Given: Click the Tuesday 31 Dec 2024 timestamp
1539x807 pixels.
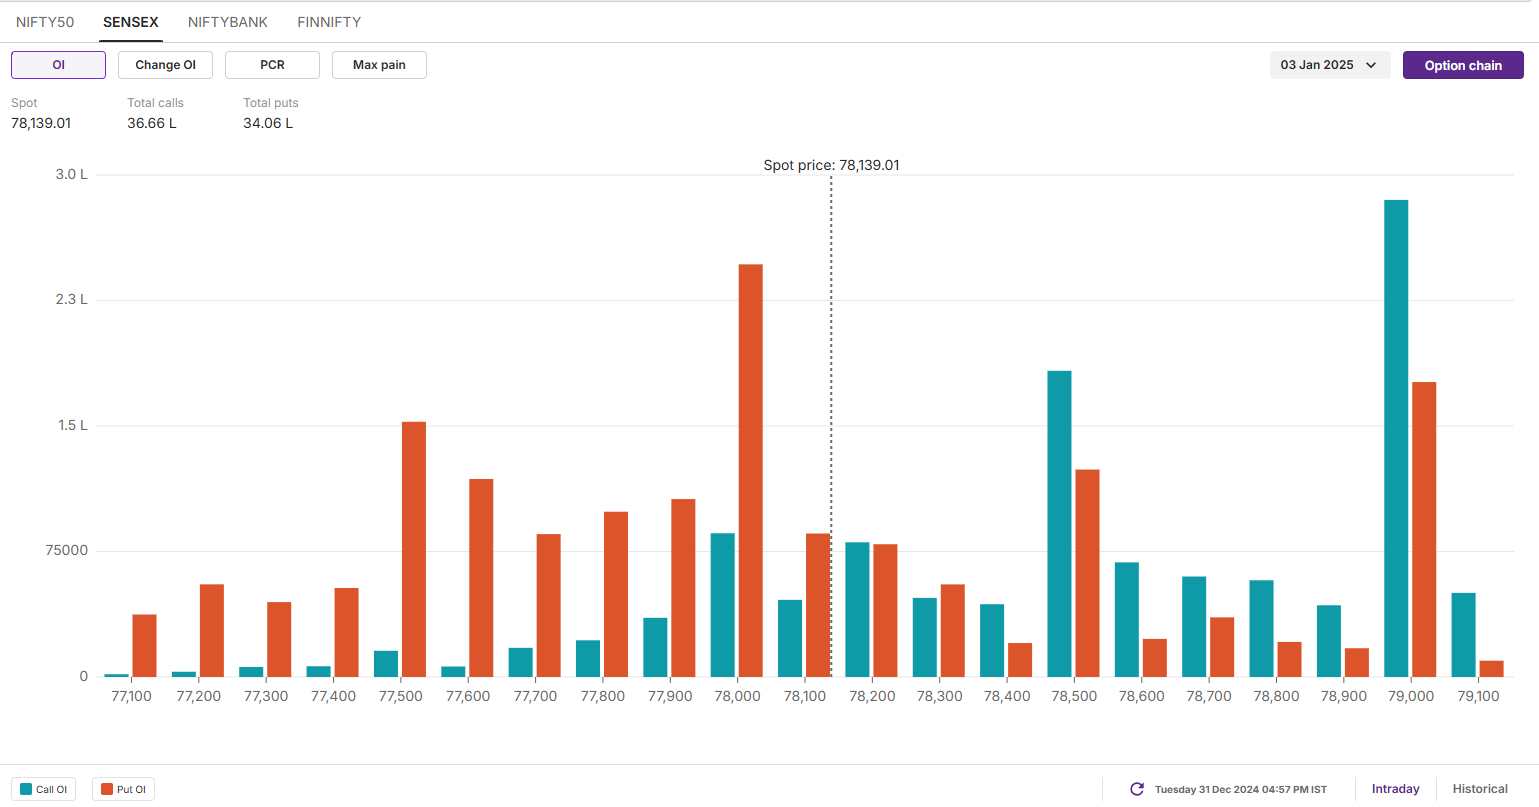Looking at the screenshot, I should (x=1240, y=789).
